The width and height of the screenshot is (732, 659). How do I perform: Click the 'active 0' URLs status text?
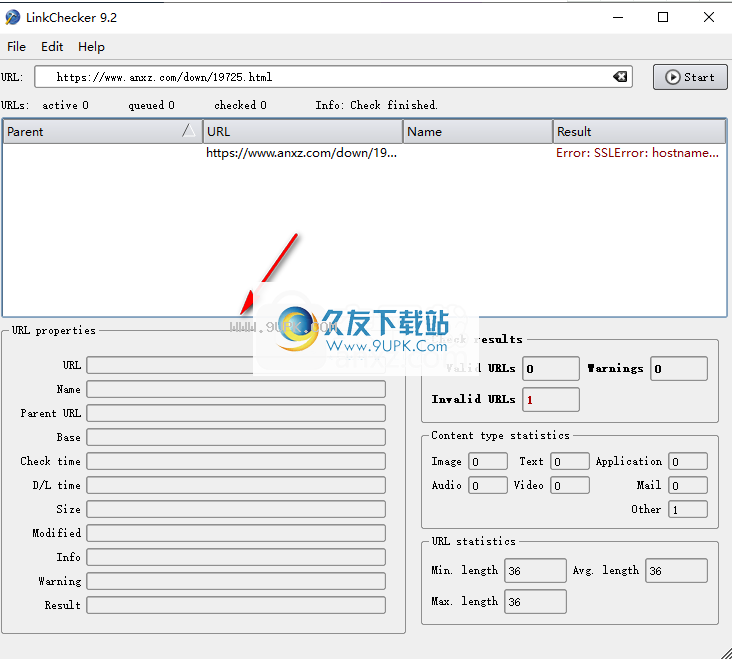[65, 105]
